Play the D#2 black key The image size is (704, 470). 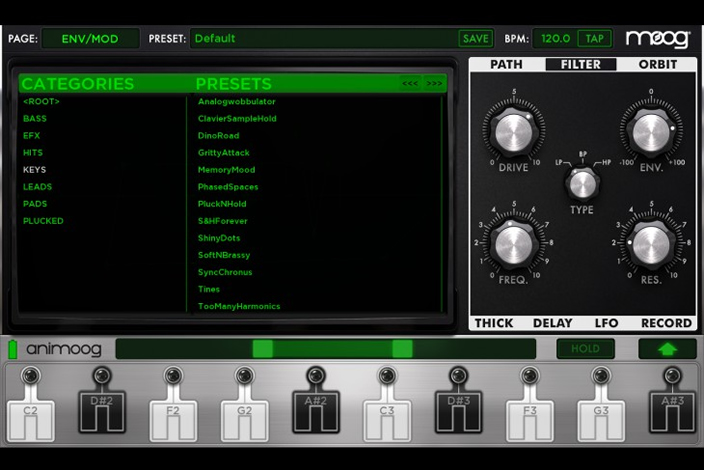pos(102,411)
